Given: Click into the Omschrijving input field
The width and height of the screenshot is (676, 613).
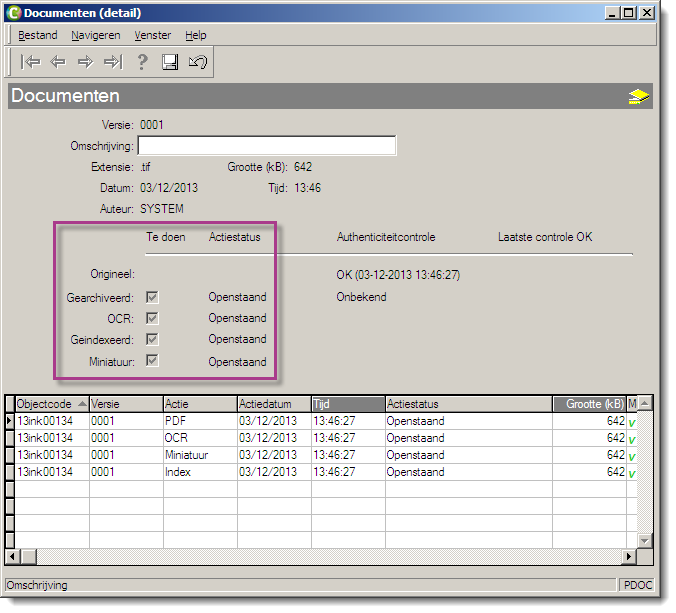Looking at the screenshot, I should click(x=267, y=146).
